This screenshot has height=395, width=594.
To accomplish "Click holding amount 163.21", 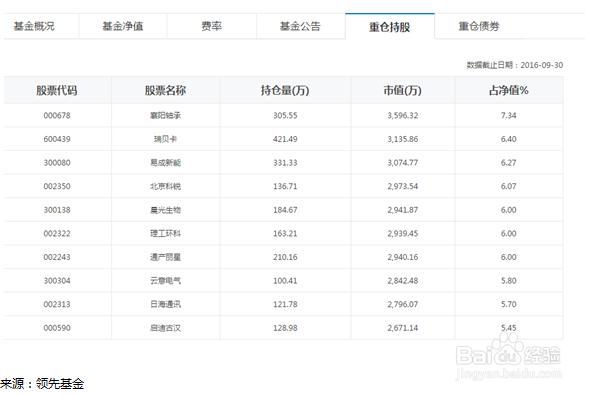I will (285, 233).
